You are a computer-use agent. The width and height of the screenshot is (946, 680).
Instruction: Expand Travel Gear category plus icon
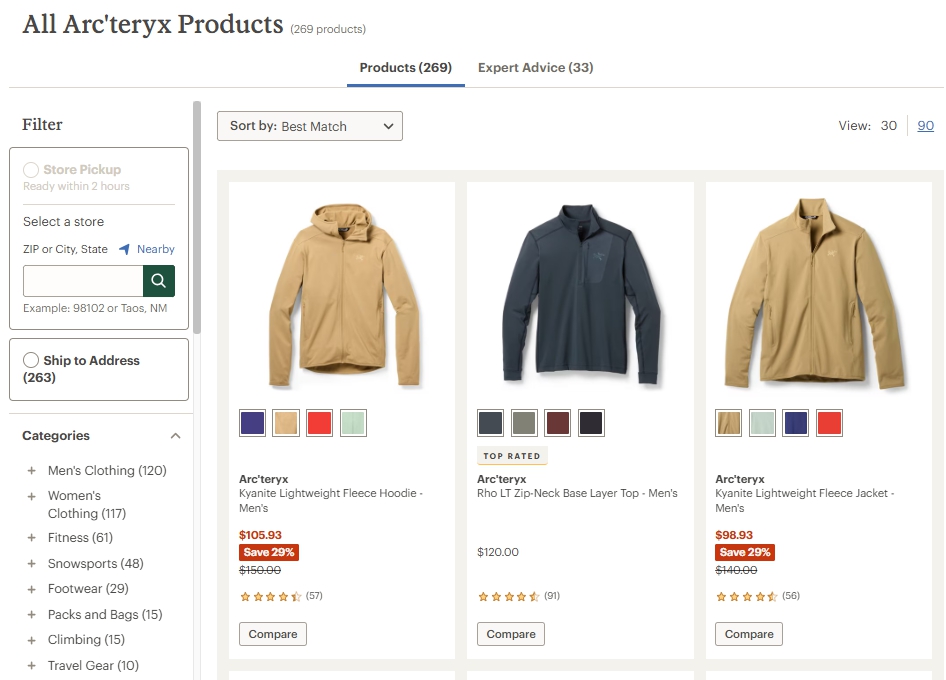pyautogui.click(x=31, y=666)
